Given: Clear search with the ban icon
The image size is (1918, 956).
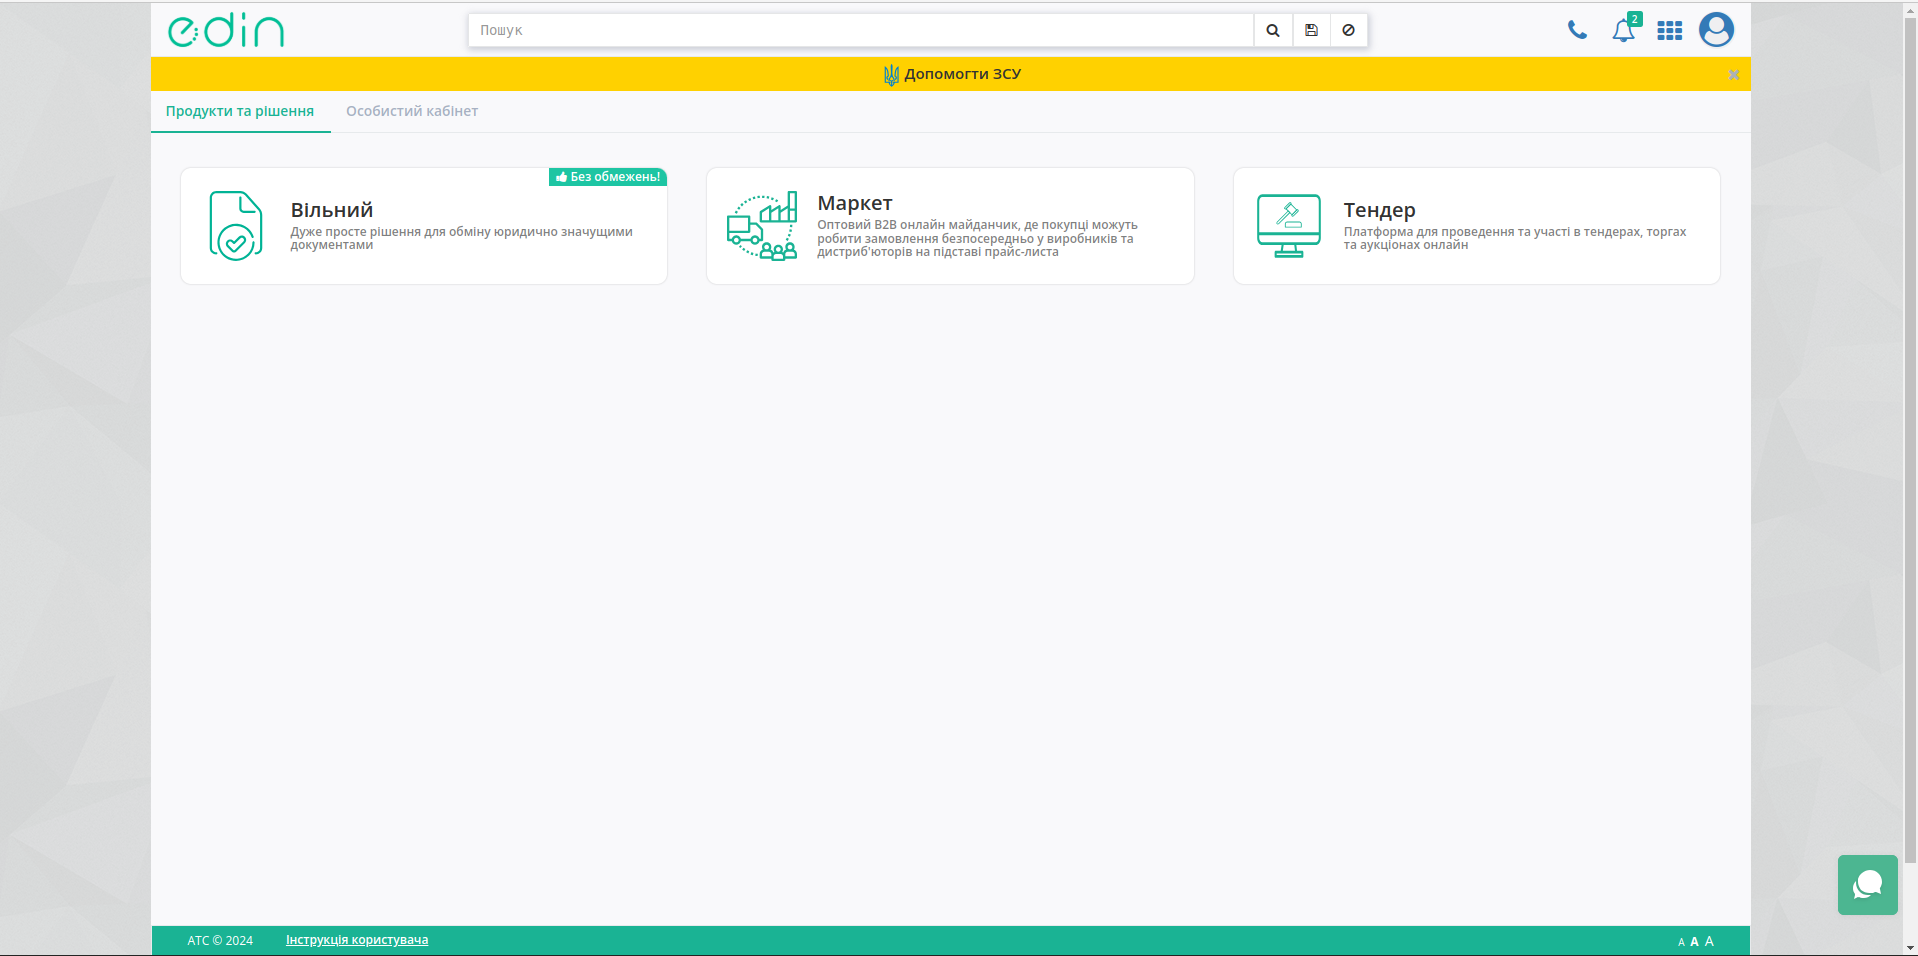Looking at the screenshot, I should tap(1349, 30).
